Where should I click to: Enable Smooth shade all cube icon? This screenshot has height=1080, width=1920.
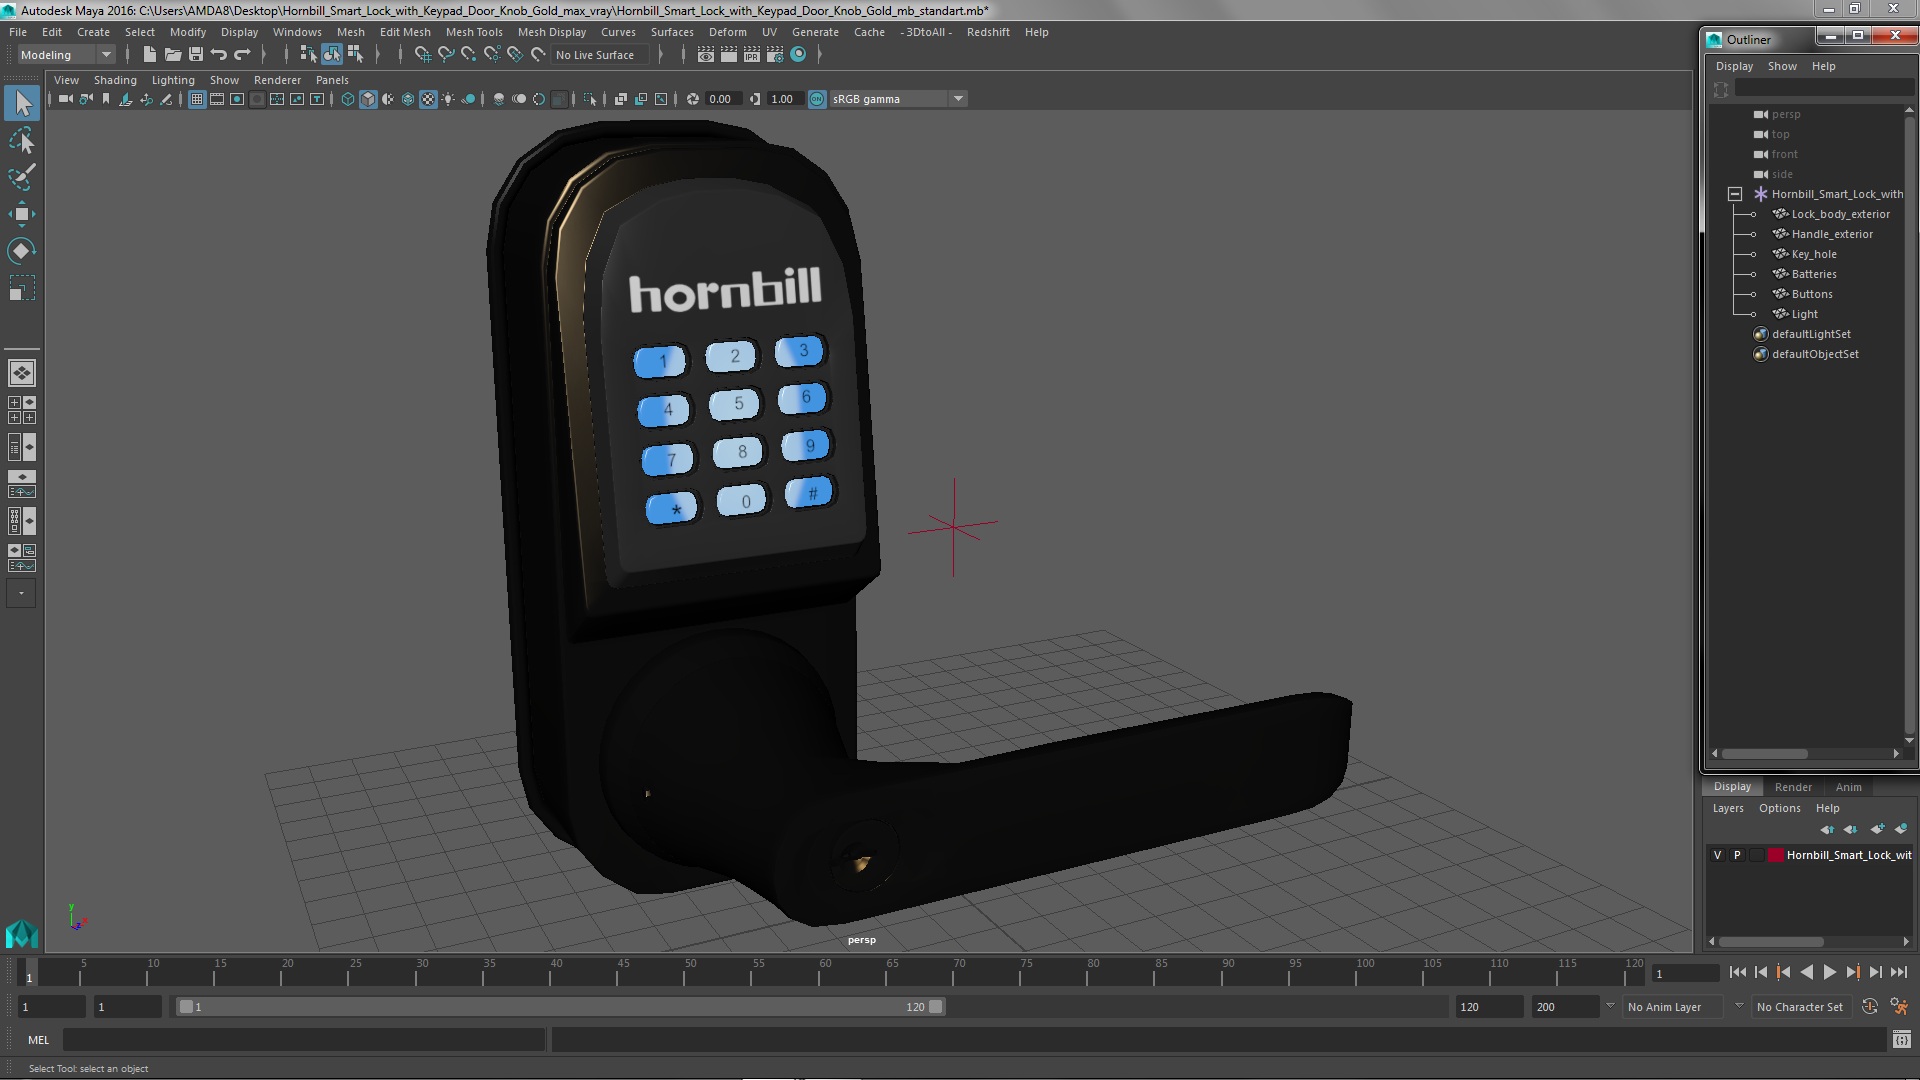(x=368, y=99)
